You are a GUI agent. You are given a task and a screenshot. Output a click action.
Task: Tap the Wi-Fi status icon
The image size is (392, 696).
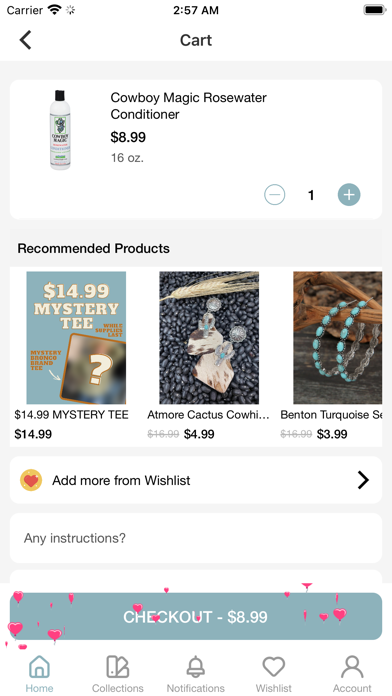coord(54,10)
